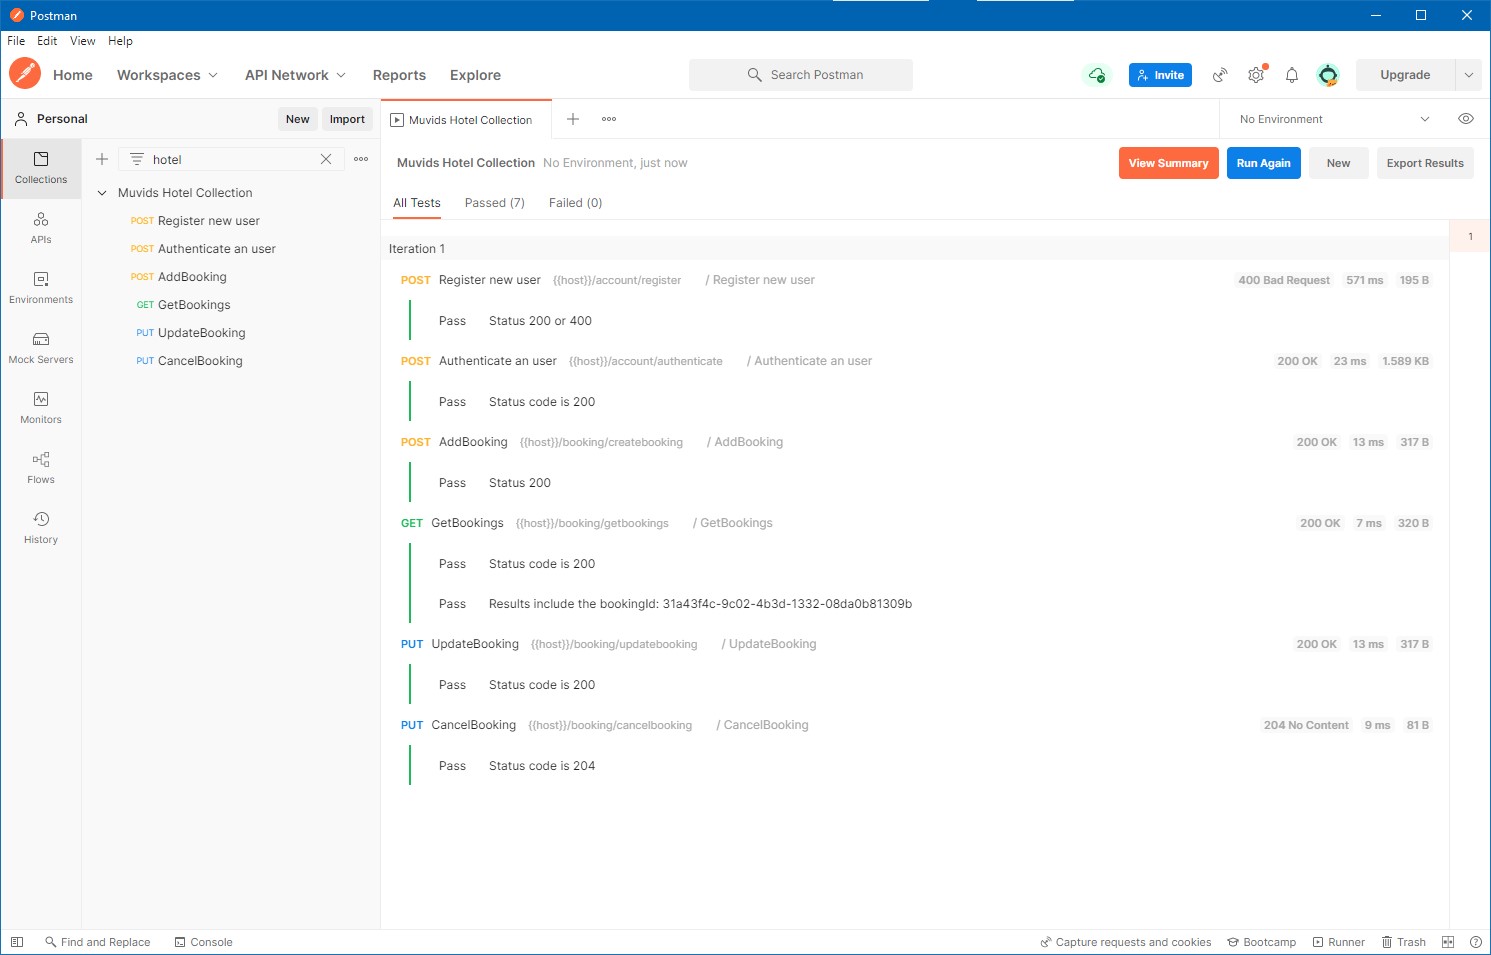Collapse the Muvids Hotel Collection tree
This screenshot has height=955, width=1491.
tap(102, 193)
